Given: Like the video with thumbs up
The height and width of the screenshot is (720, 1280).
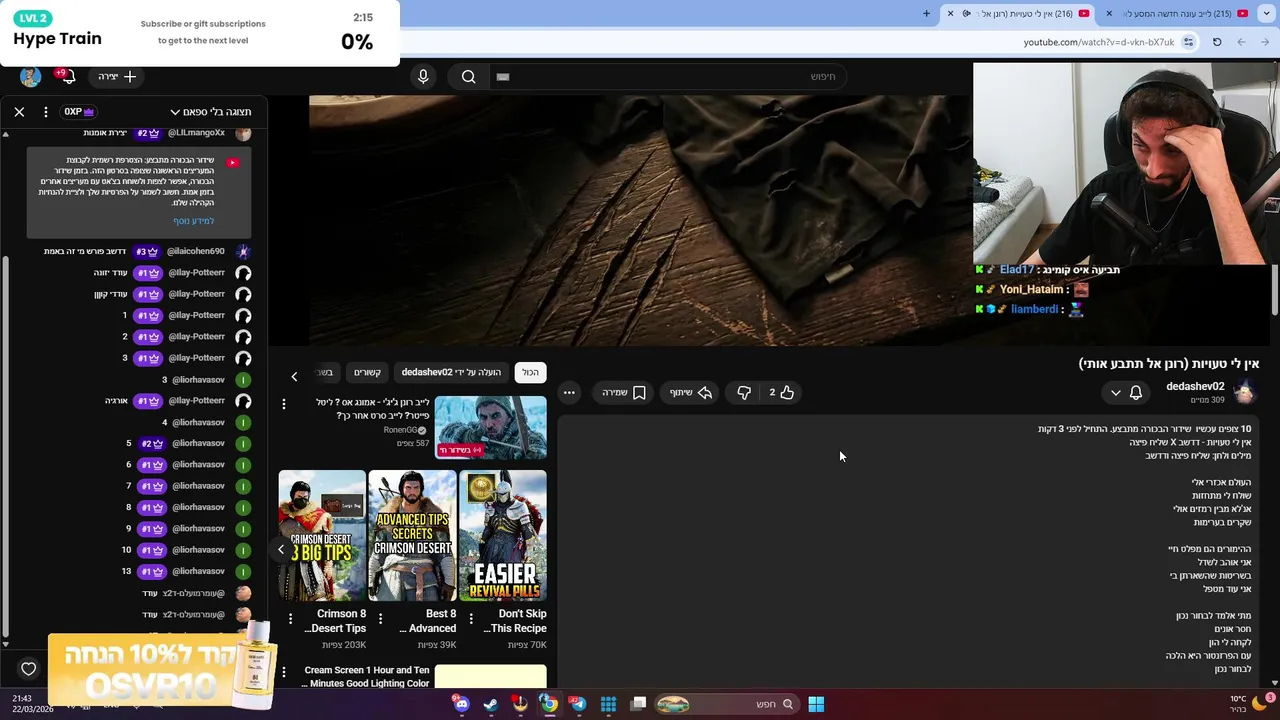Looking at the screenshot, I should point(781,393).
